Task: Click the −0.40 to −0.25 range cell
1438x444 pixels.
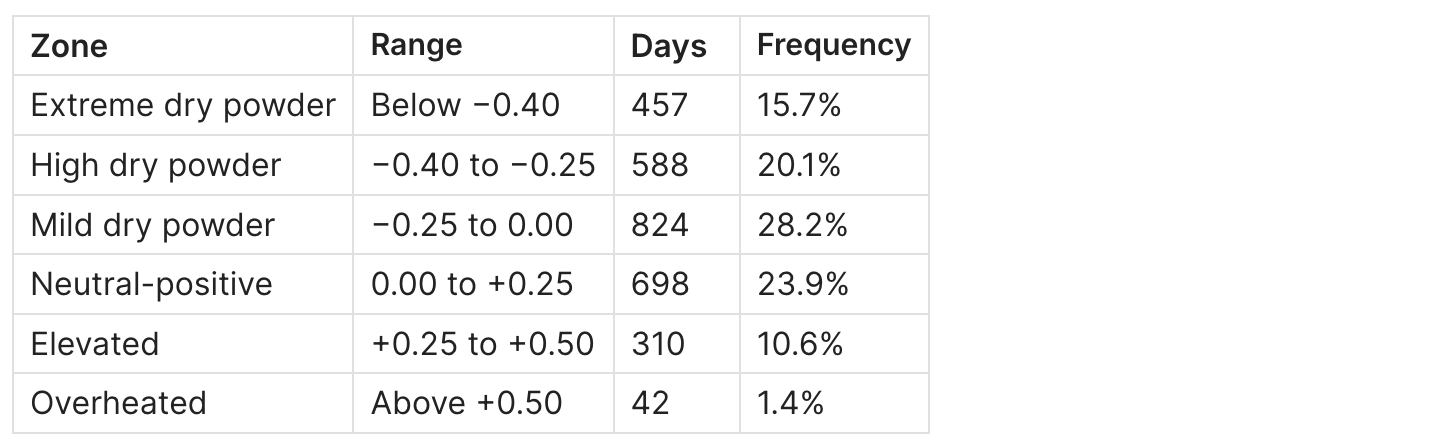Action: pos(482,165)
